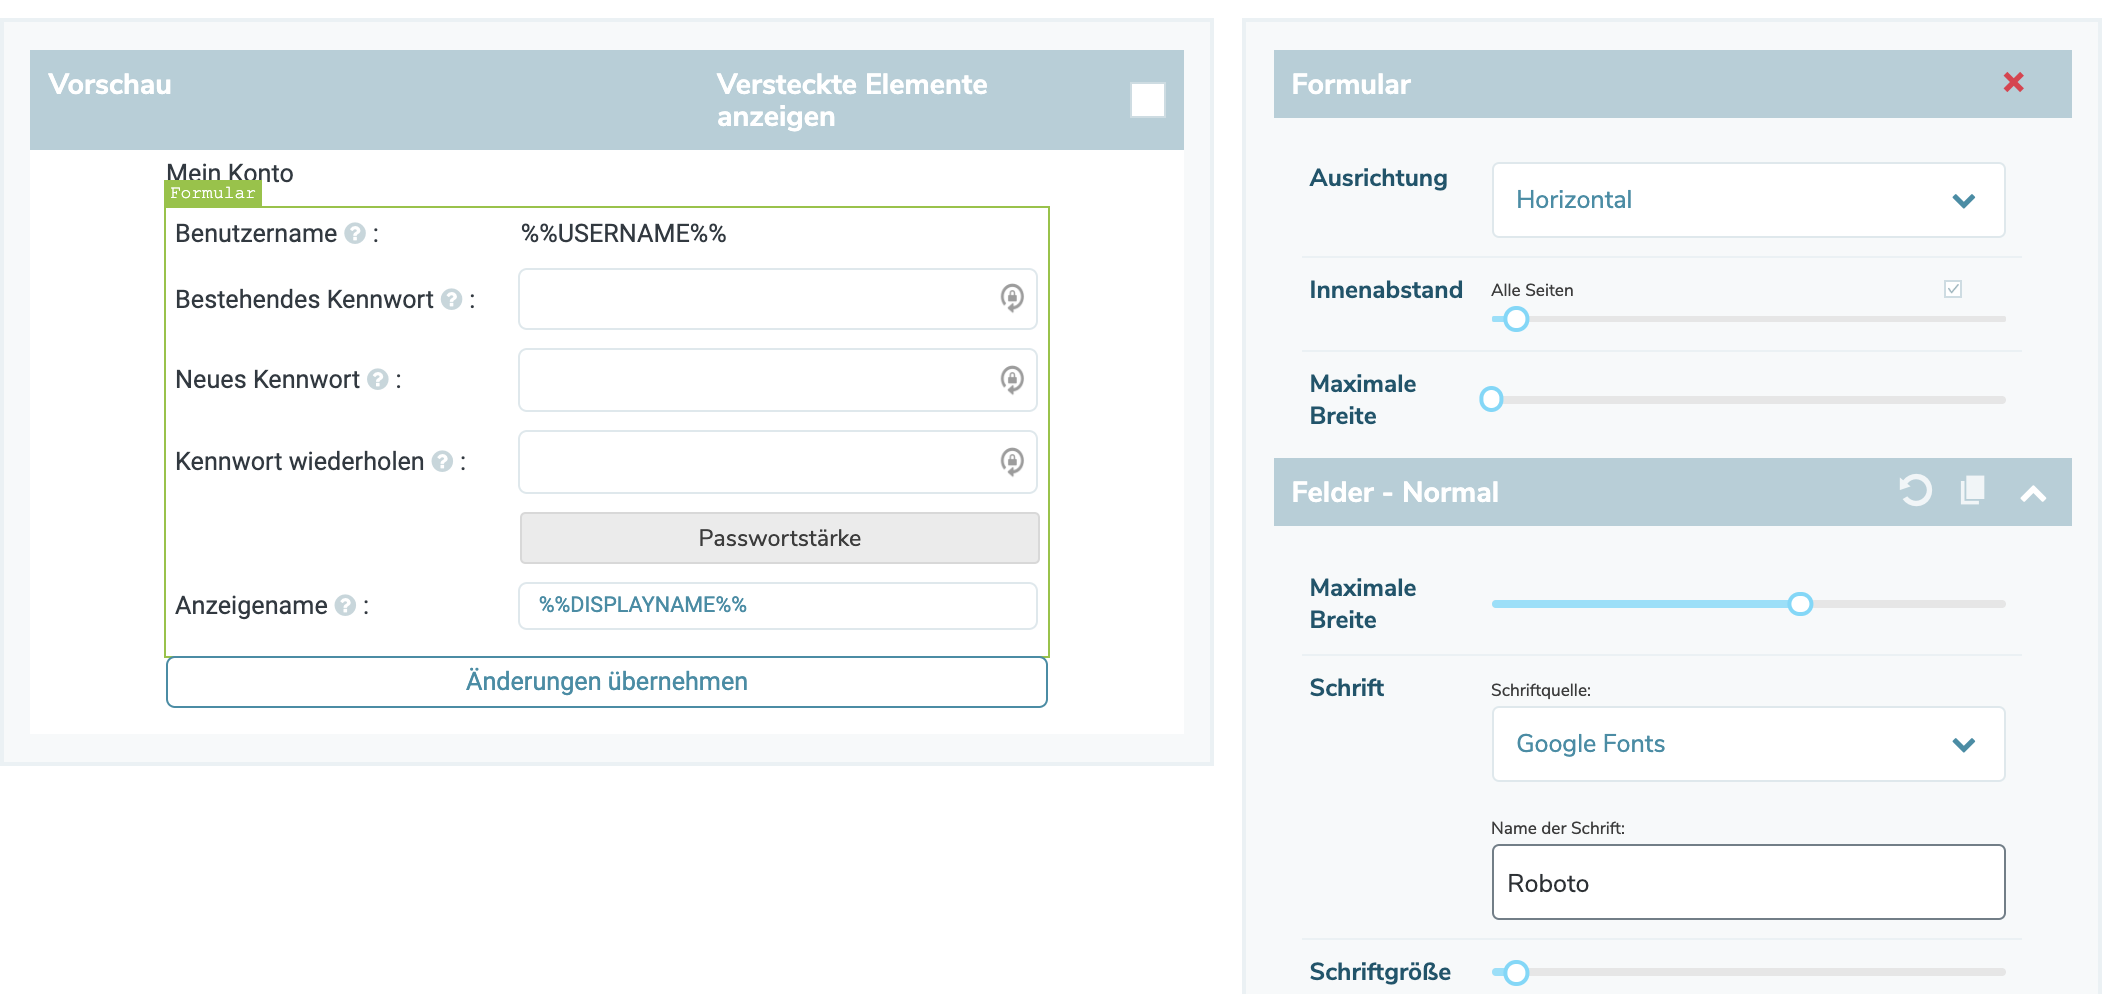Collapse the Felder - Normal section
2104x994 pixels.
click(x=2033, y=493)
